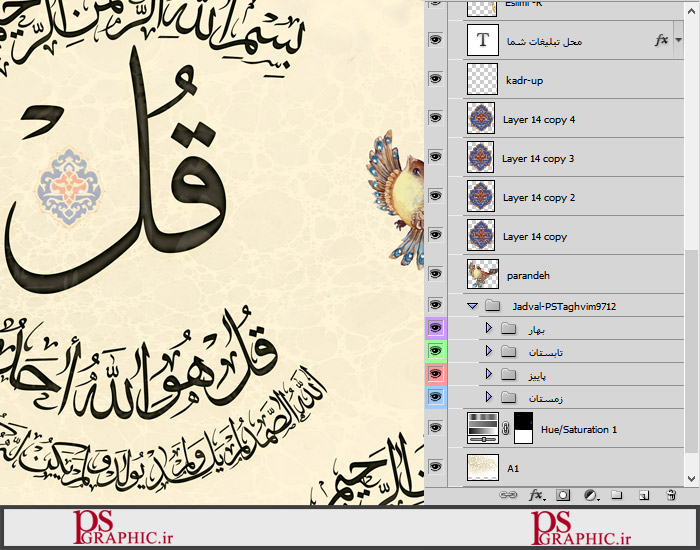Screen dimensions: 700x550
Task: Create a new group folder icon
Action: click(x=617, y=495)
